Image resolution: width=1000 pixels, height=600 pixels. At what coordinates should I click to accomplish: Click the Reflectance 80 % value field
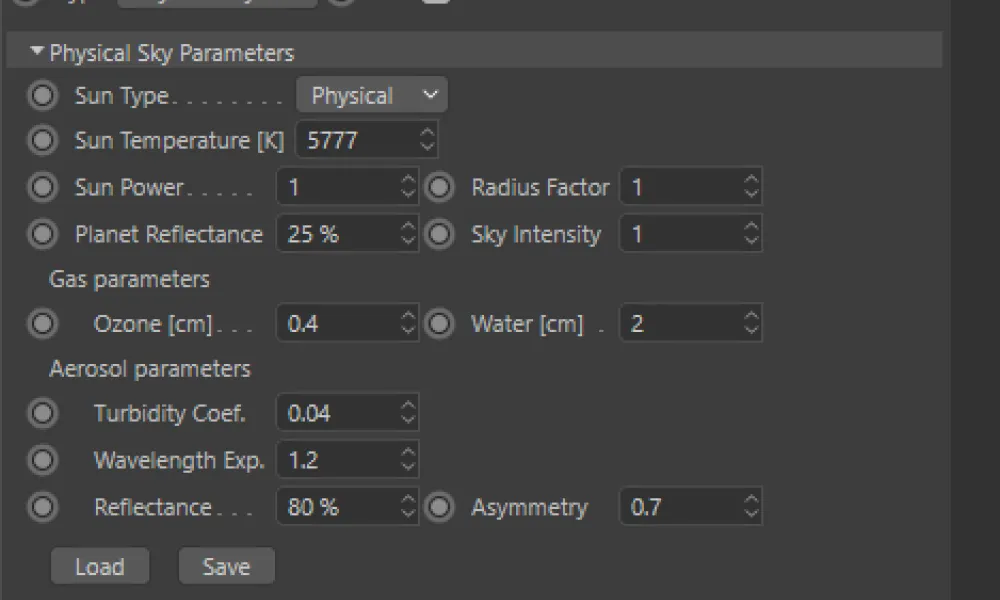click(335, 507)
